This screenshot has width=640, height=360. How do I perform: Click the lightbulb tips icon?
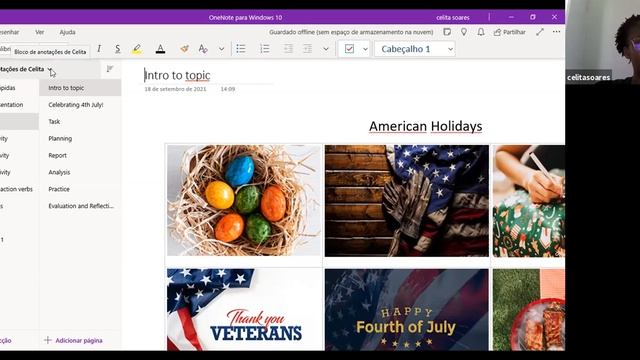point(464,32)
